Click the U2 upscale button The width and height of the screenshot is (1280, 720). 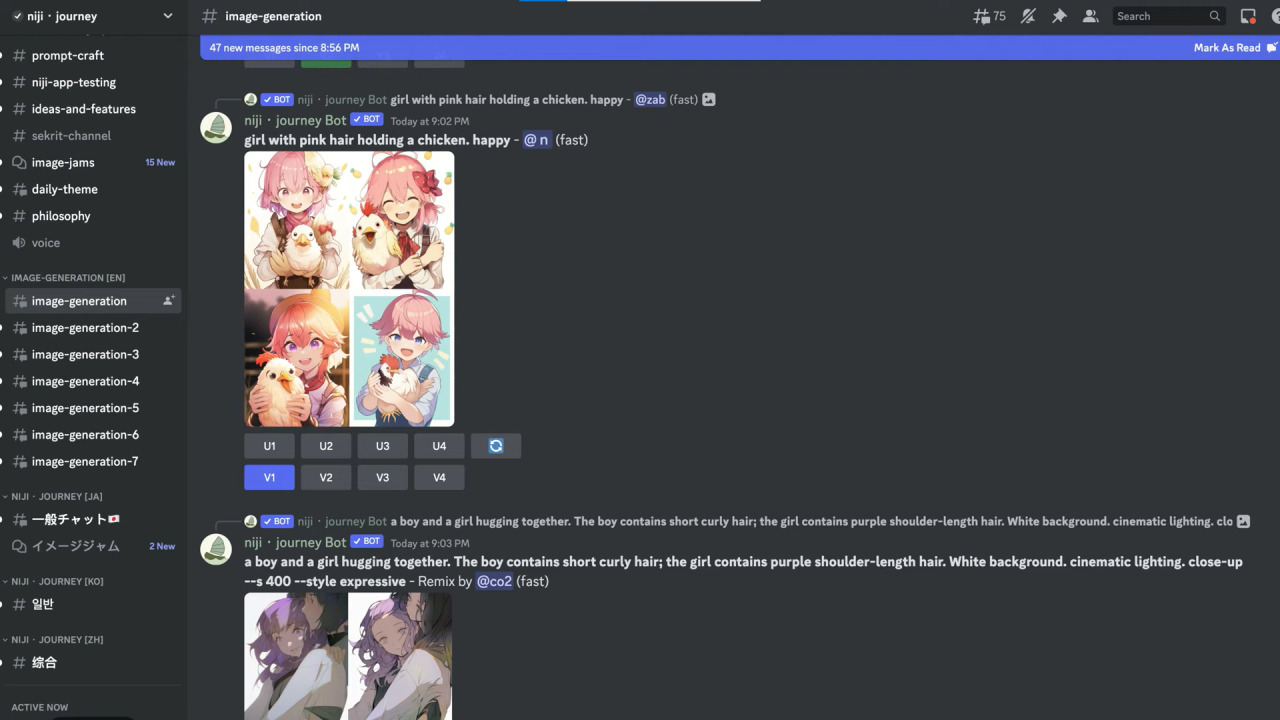[326, 446]
